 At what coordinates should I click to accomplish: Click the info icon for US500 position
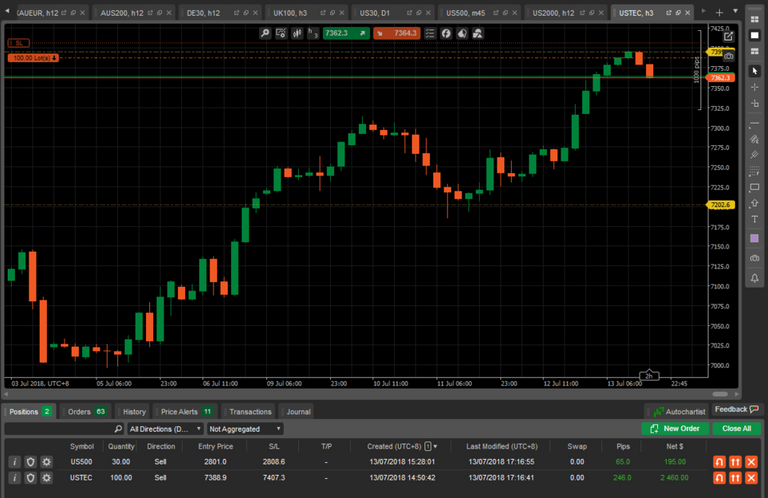tap(14, 461)
